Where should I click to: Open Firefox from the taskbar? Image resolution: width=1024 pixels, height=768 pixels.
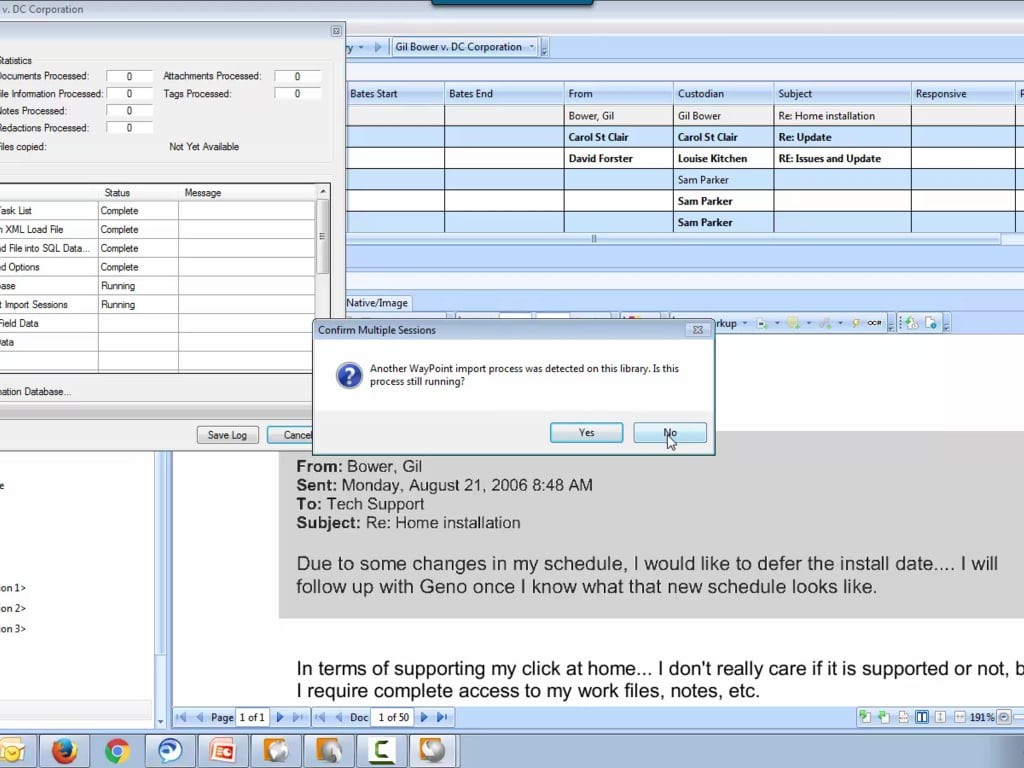pyautogui.click(x=65, y=751)
